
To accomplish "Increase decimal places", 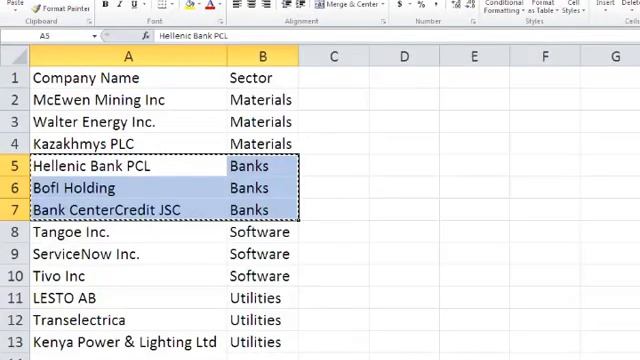I will click(x=456, y=4).
